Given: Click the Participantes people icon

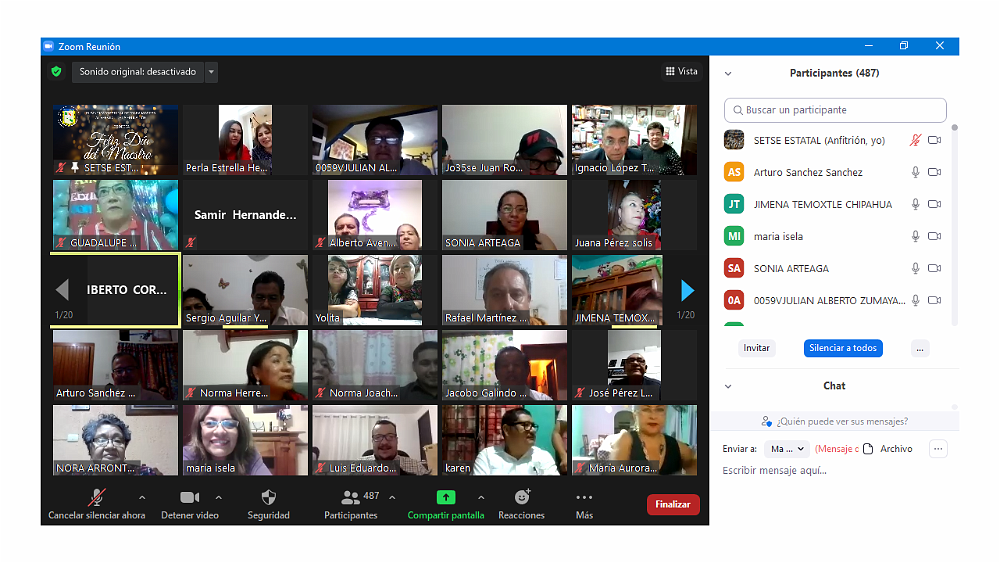Looking at the screenshot, I should click(350, 497).
